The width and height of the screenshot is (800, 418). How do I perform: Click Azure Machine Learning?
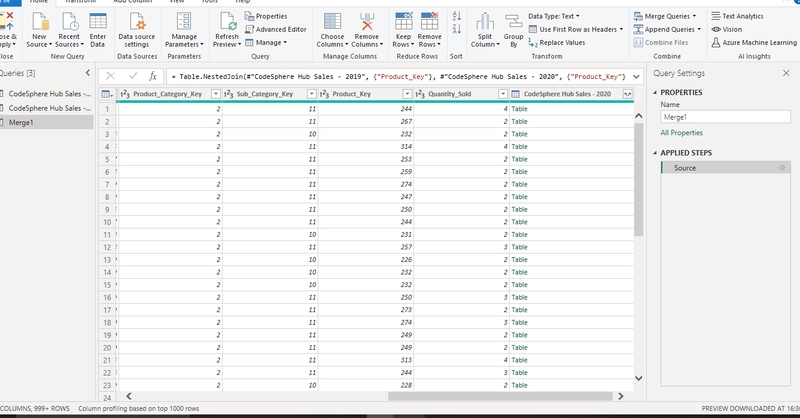[x=754, y=43]
